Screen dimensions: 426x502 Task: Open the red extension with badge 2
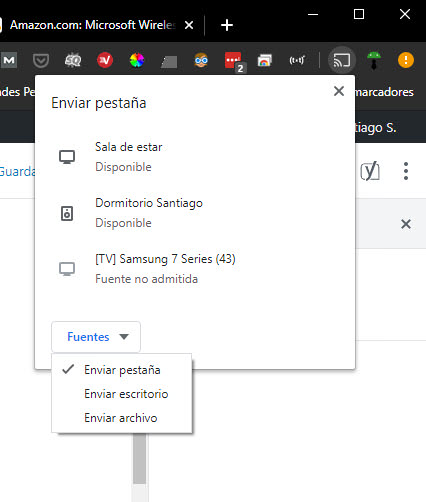pos(234,61)
